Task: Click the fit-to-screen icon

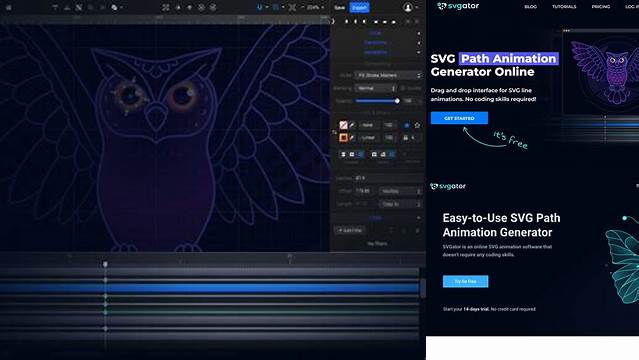Action: 292,7
